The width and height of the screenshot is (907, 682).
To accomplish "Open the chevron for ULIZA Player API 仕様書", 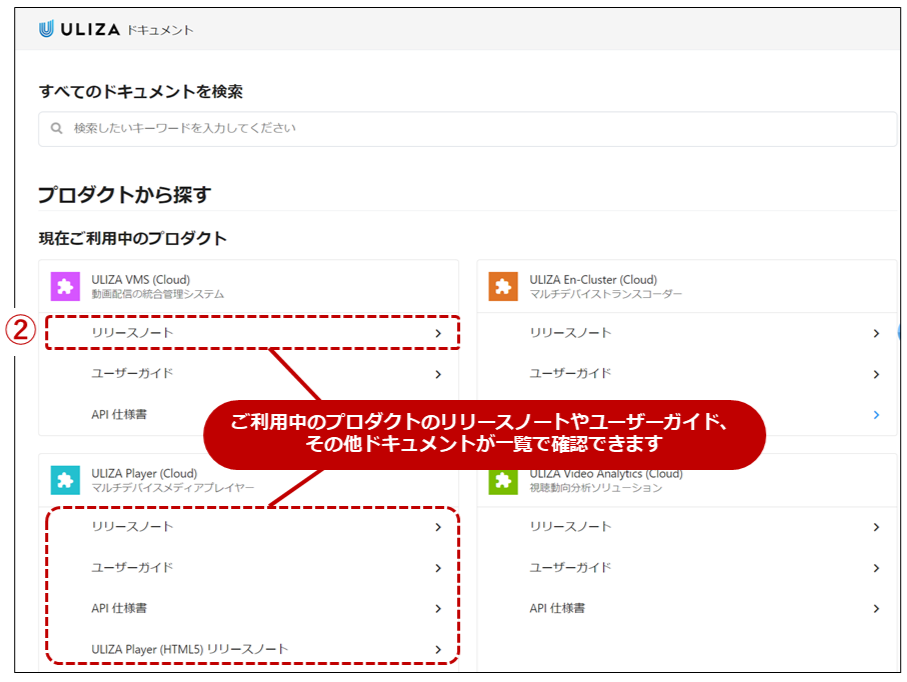I will (438, 609).
